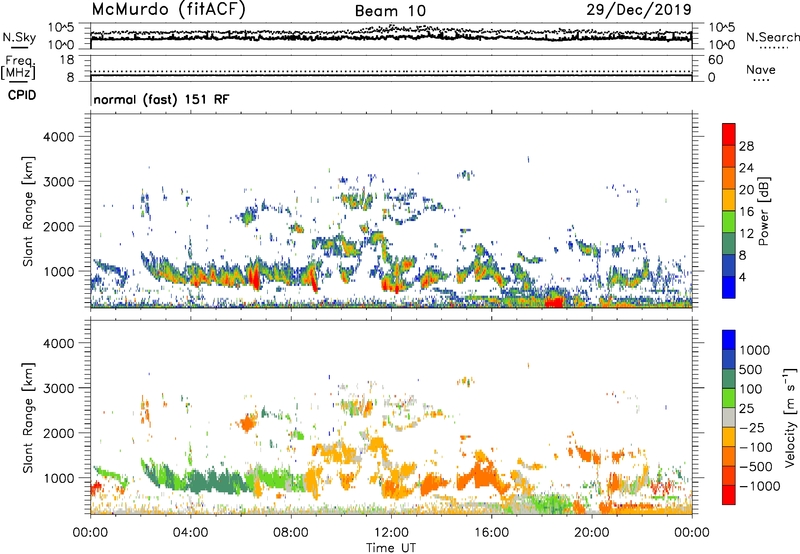Click the 4 value on power scale
The height and width of the screenshot is (554, 800).
[742, 277]
